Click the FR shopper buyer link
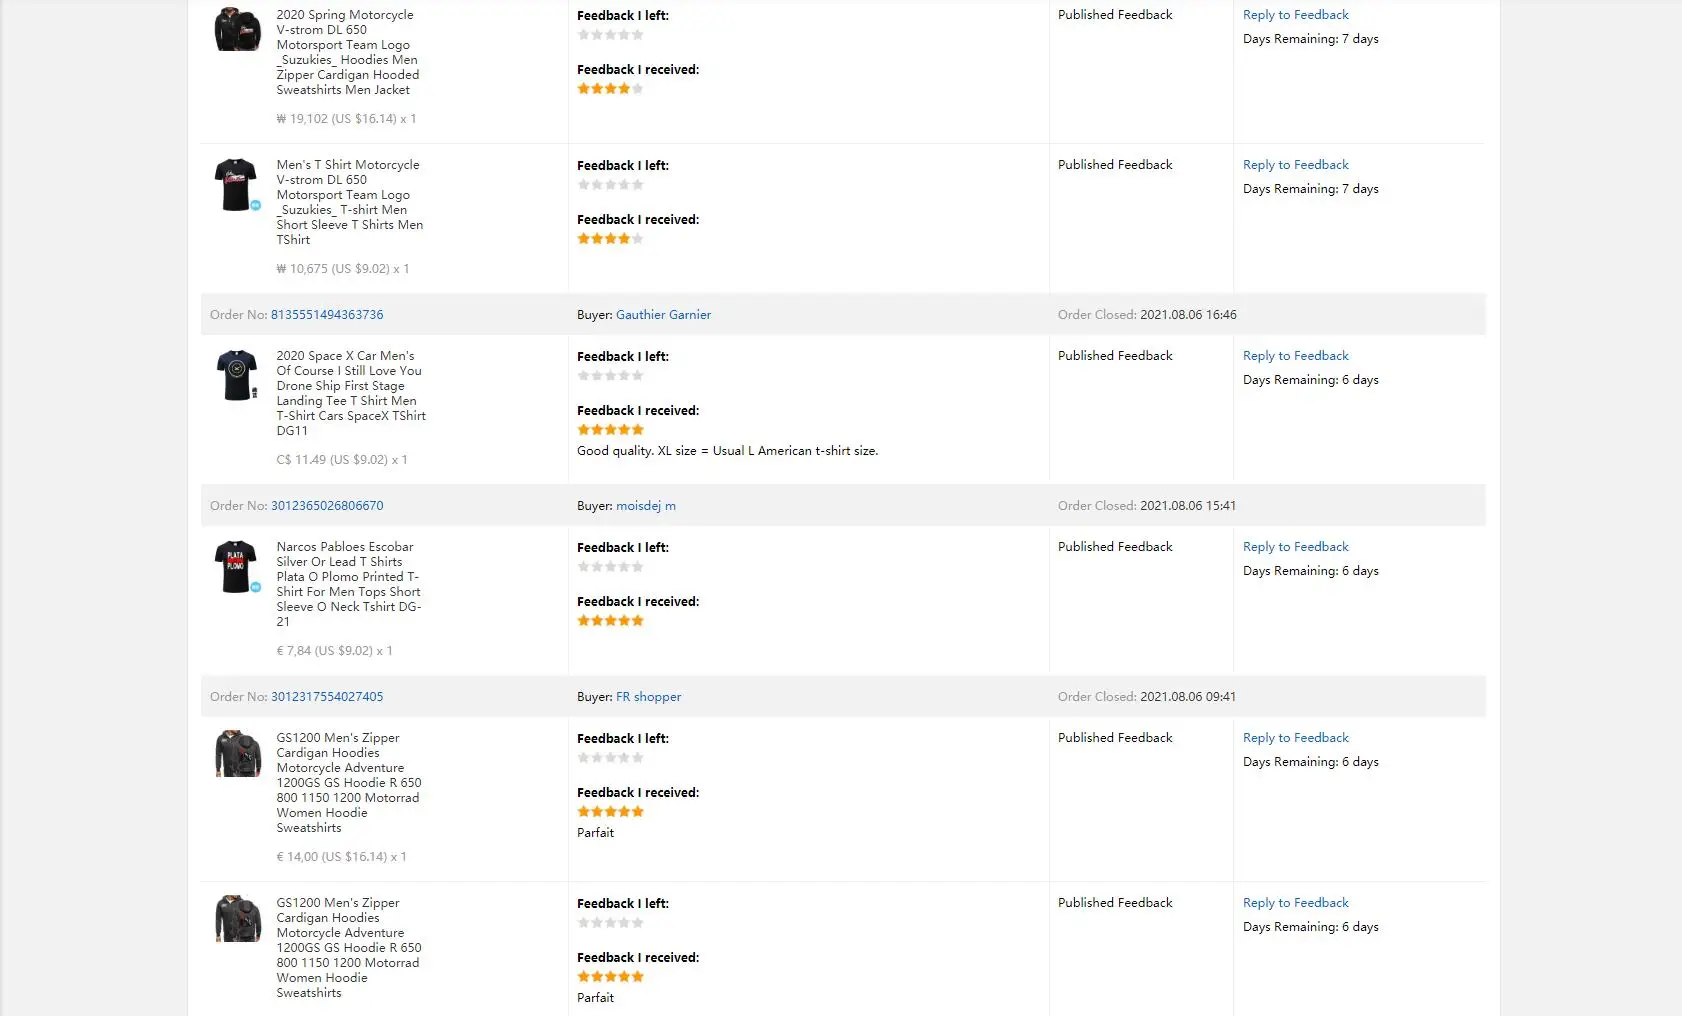The height and width of the screenshot is (1016, 1682). point(648,697)
